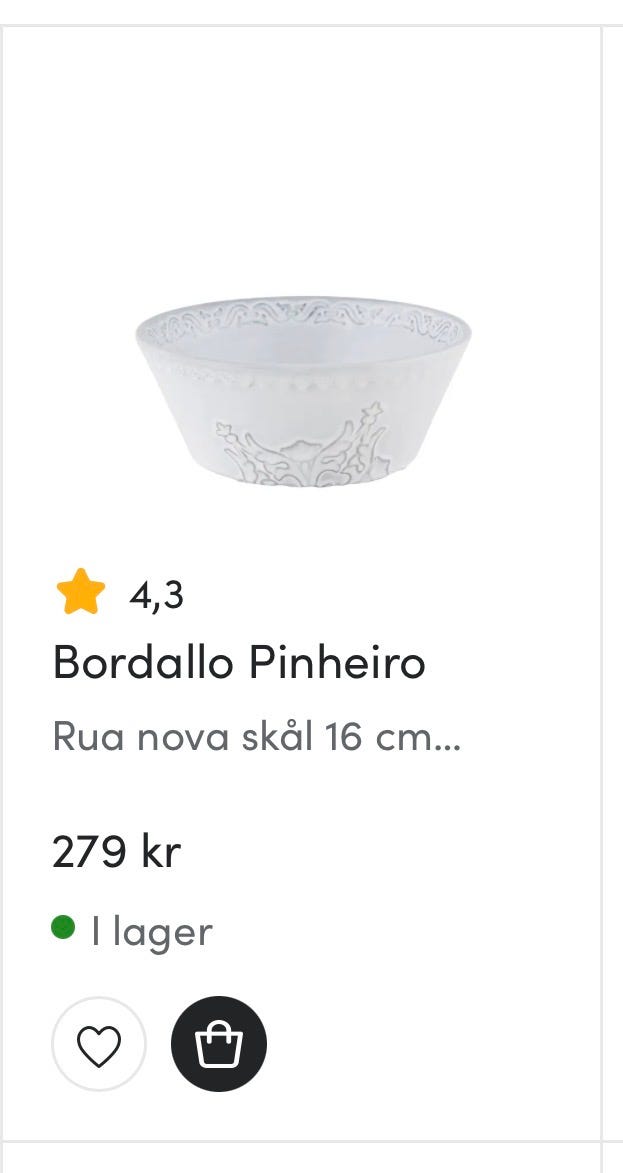Image resolution: width=623 pixels, height=1173 pixels.
Task: Click the "16 cm" size text
Action: coord(373,738)
